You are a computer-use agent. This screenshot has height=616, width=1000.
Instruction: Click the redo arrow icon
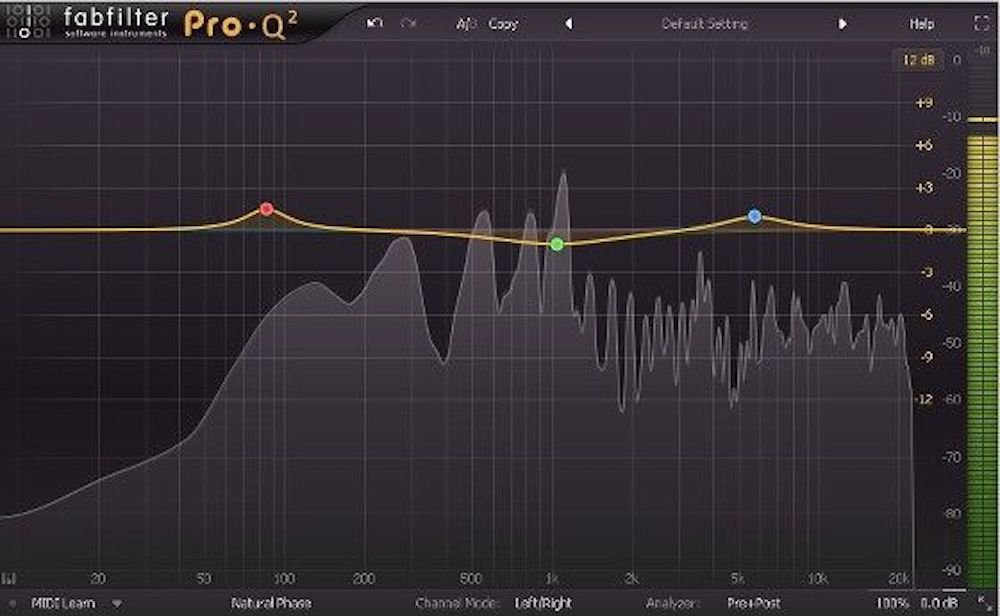click(408, 23)
